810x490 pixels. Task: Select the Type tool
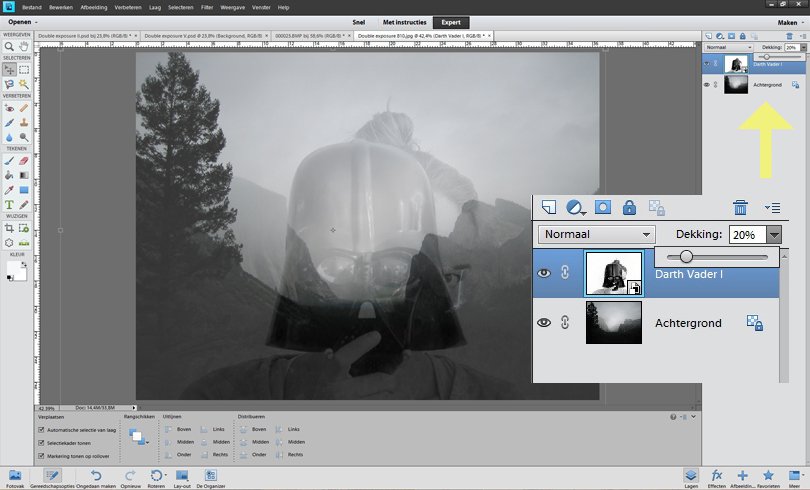(x=9, y=204)
